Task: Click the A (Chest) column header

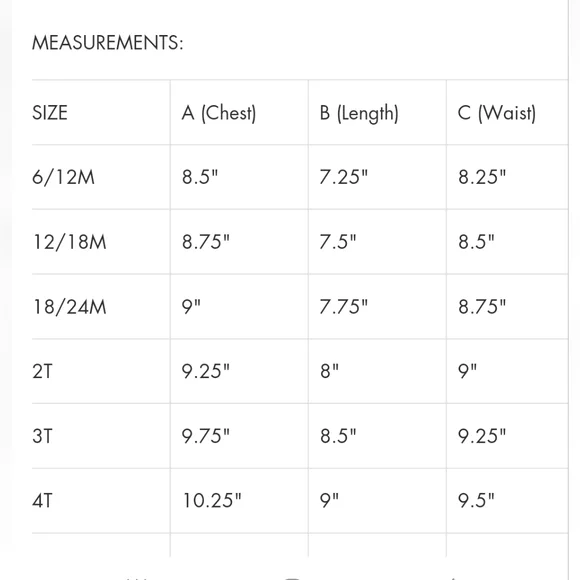Action: point(219,113)
